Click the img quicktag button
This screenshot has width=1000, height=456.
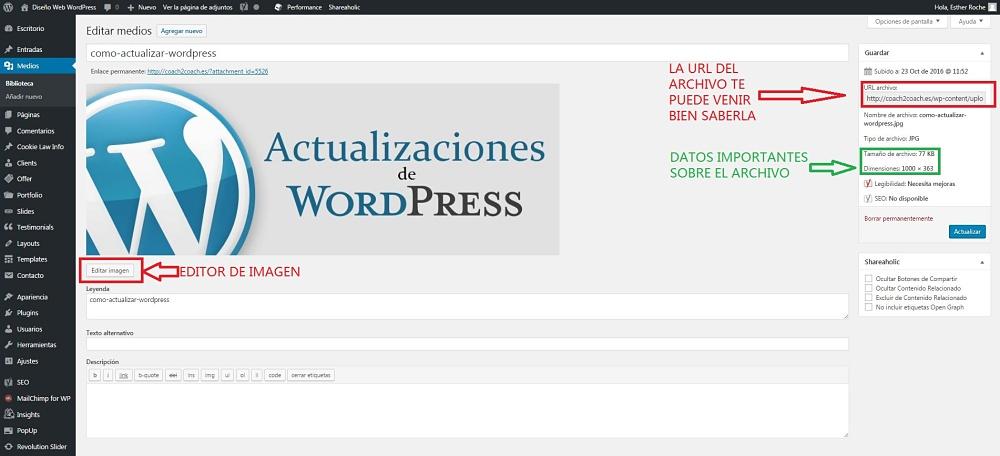click(x=209, y=376)
